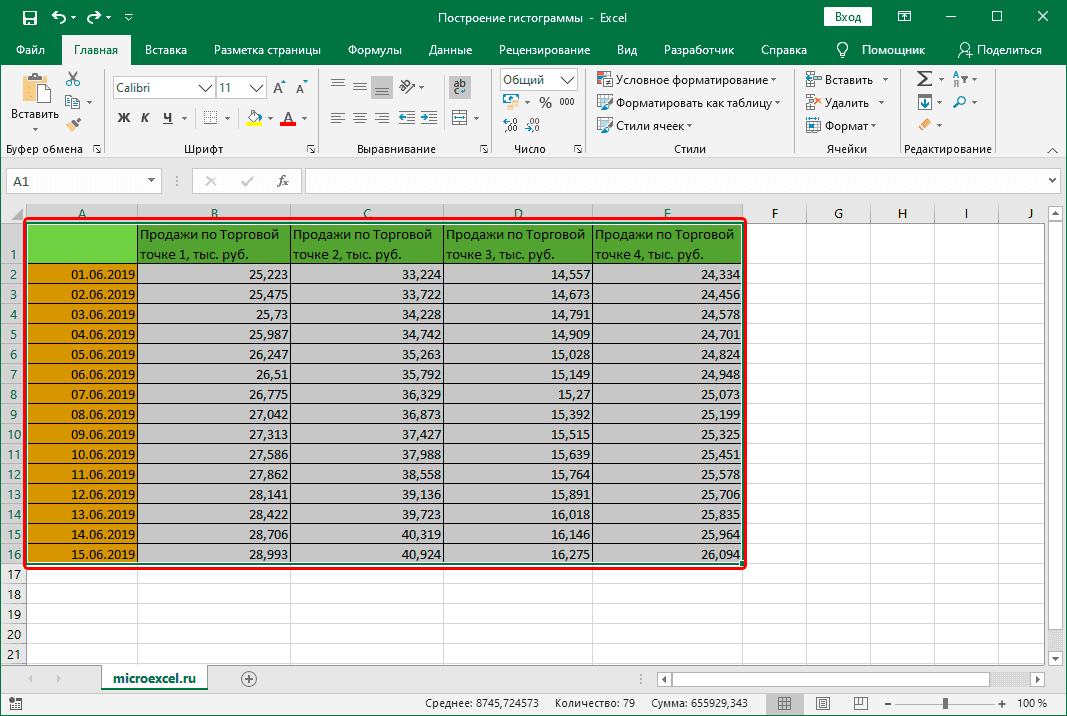Click the microexcel.ru sheet tab
Screen dimensions: 1067x716
pyautogui.click(x=154, y=677)
